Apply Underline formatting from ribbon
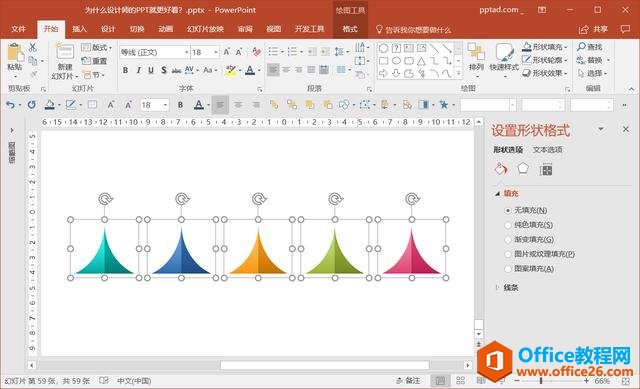The image size is (640, 389). (151, 70)
